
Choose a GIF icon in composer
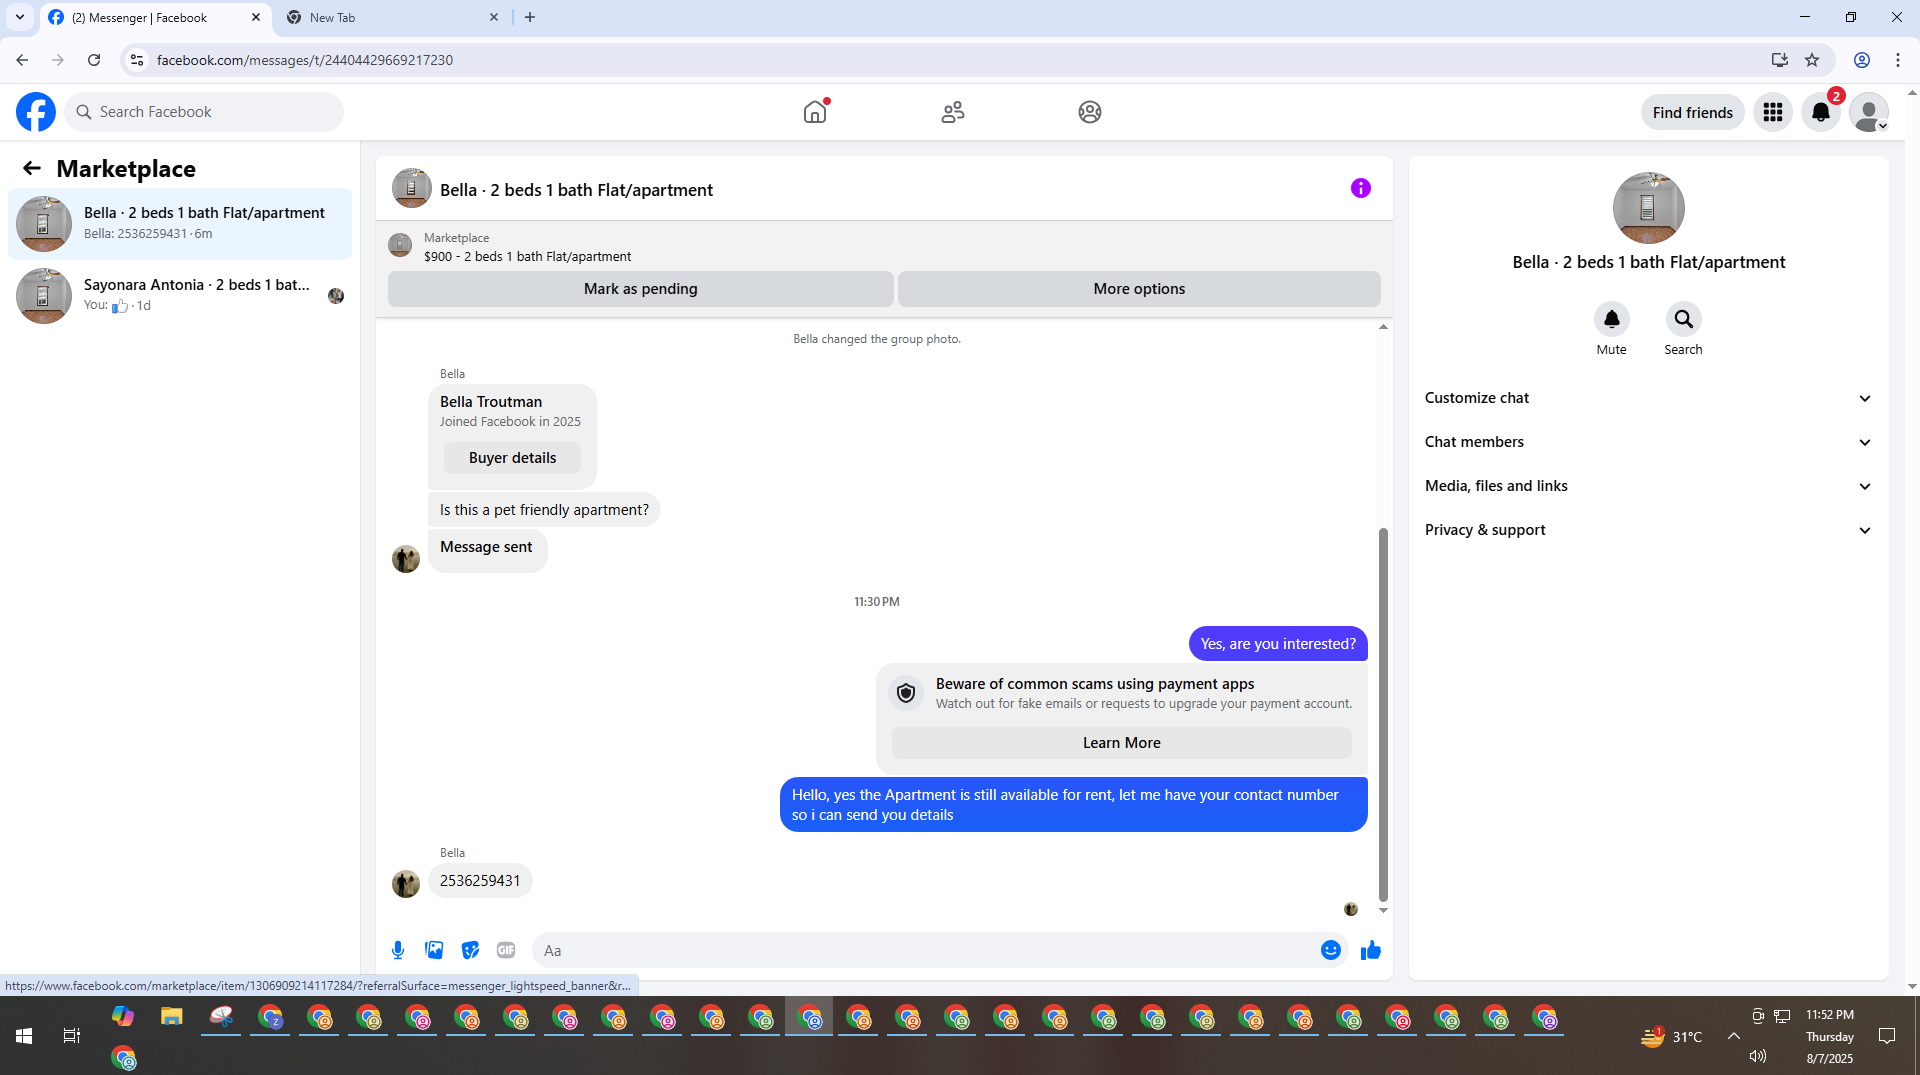(506, 950)
